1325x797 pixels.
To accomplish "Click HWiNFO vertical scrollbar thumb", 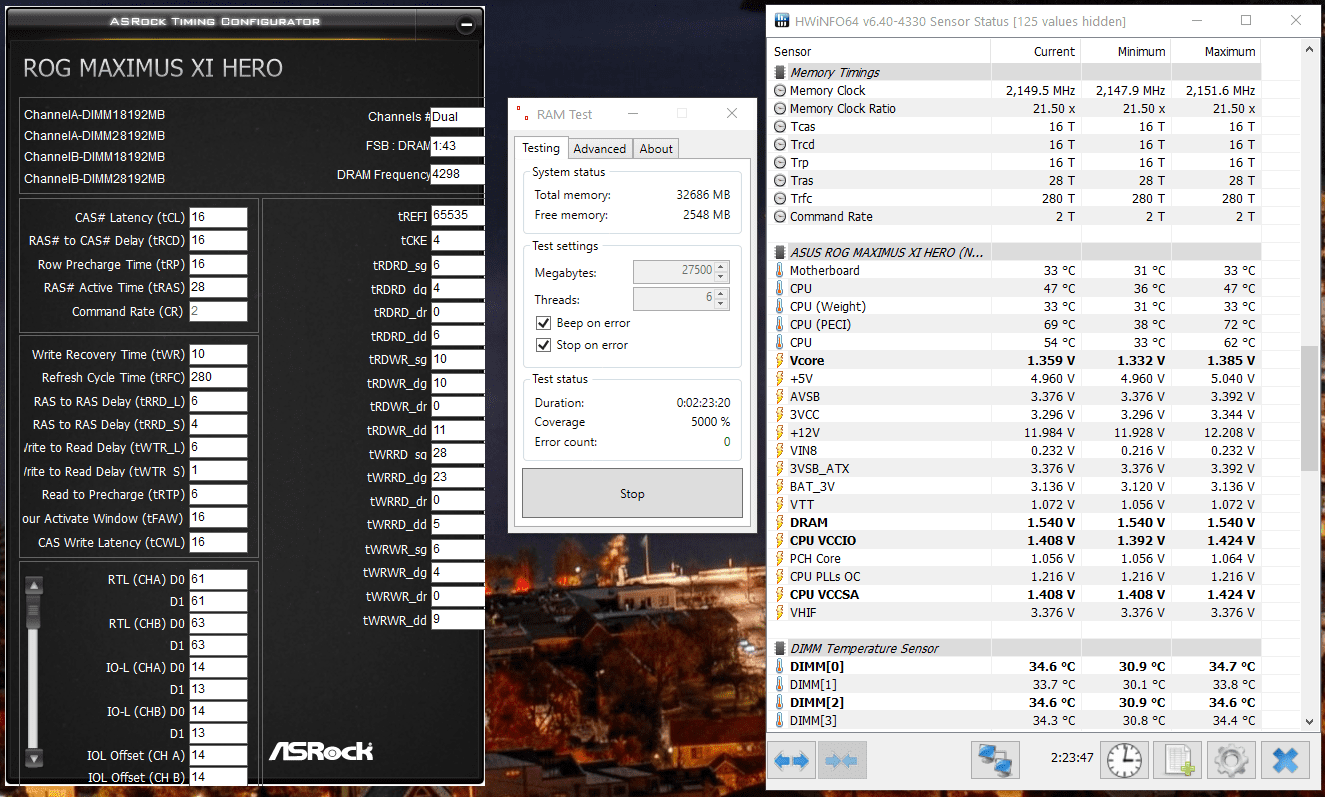I will (x=1310, y=408).
